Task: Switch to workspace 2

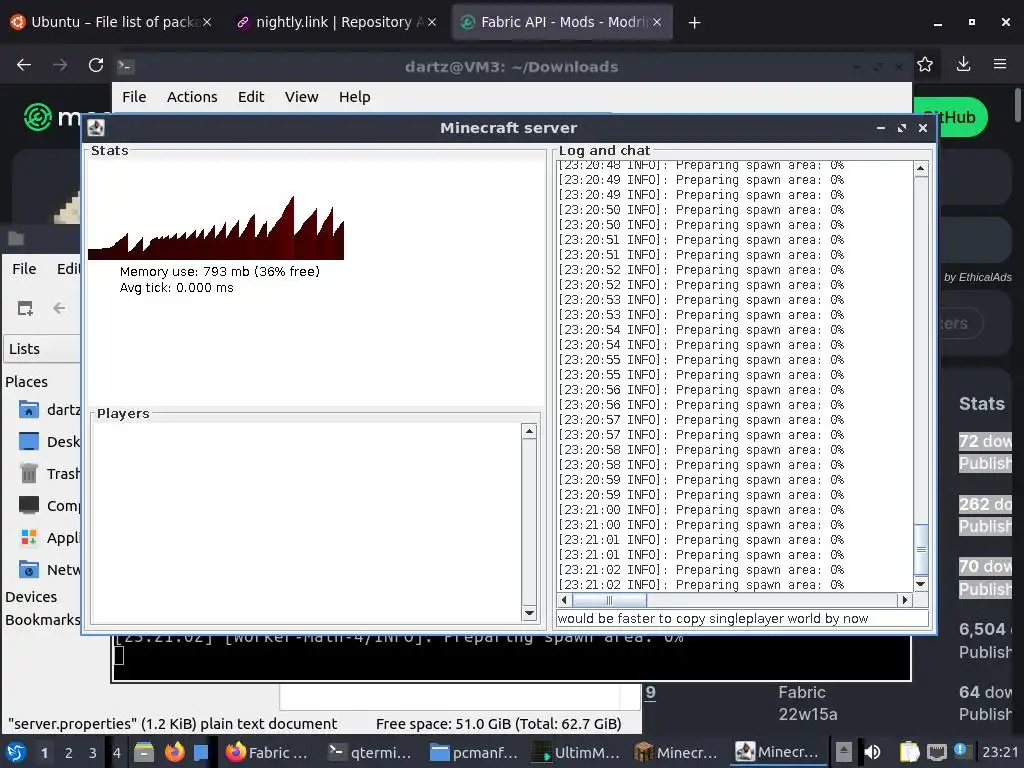Action: (69, 753)
